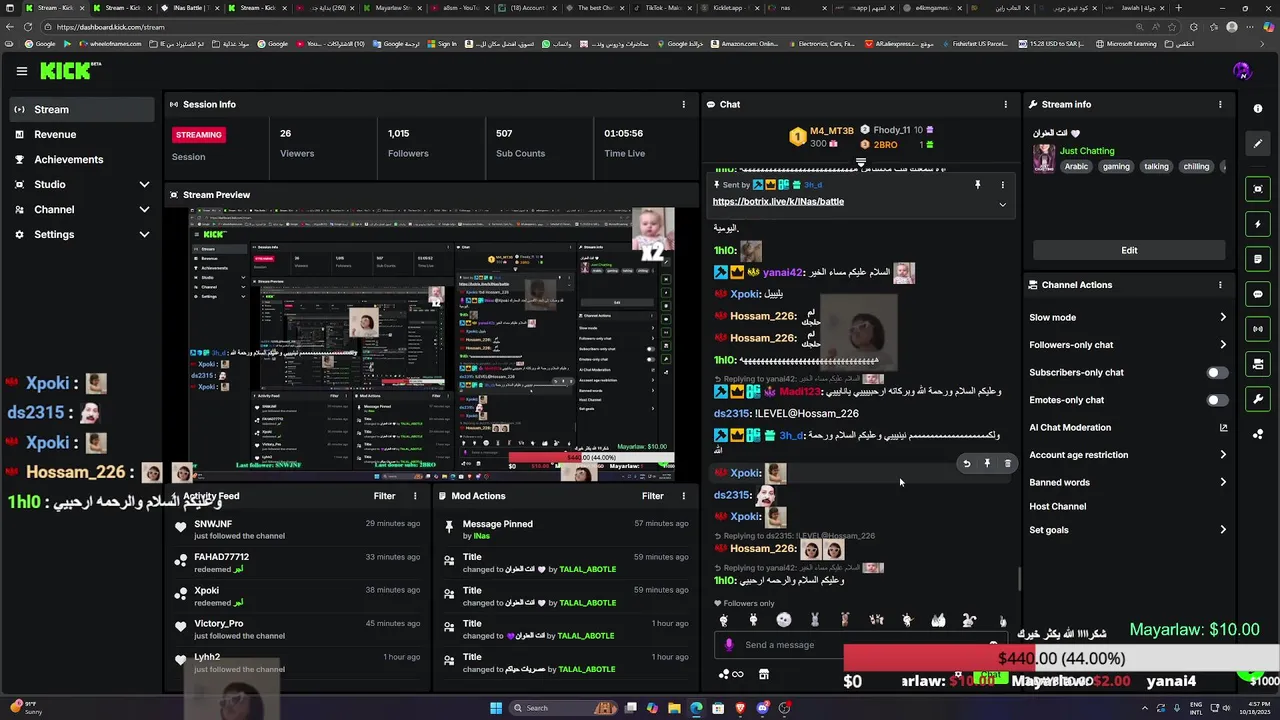Open Mod Actions three-dot options
Viewport: 1280px width, 720px height.
tap(684, 496)
